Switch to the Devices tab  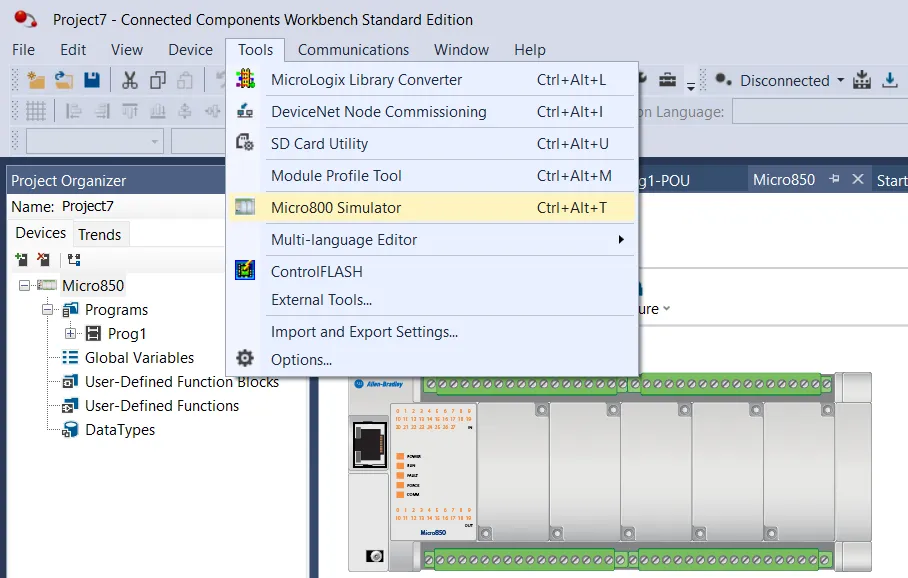click(x=41, y=233)
